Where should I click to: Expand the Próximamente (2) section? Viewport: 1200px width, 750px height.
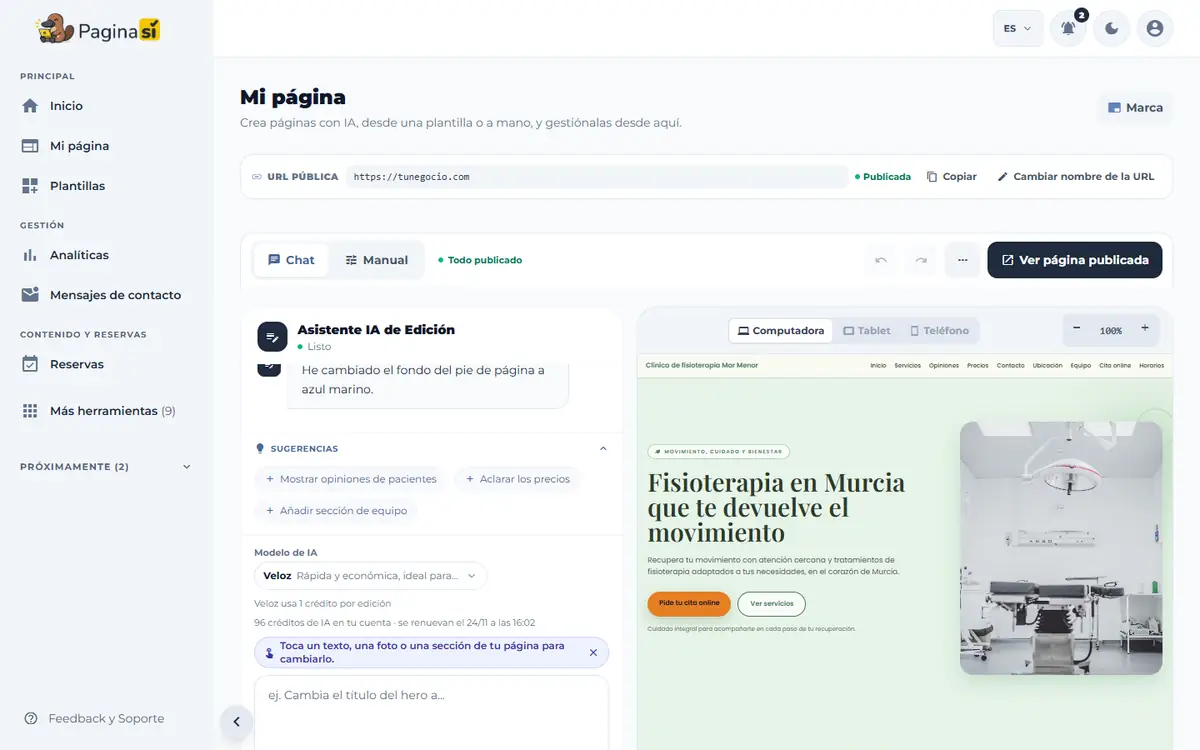(106, 467)
